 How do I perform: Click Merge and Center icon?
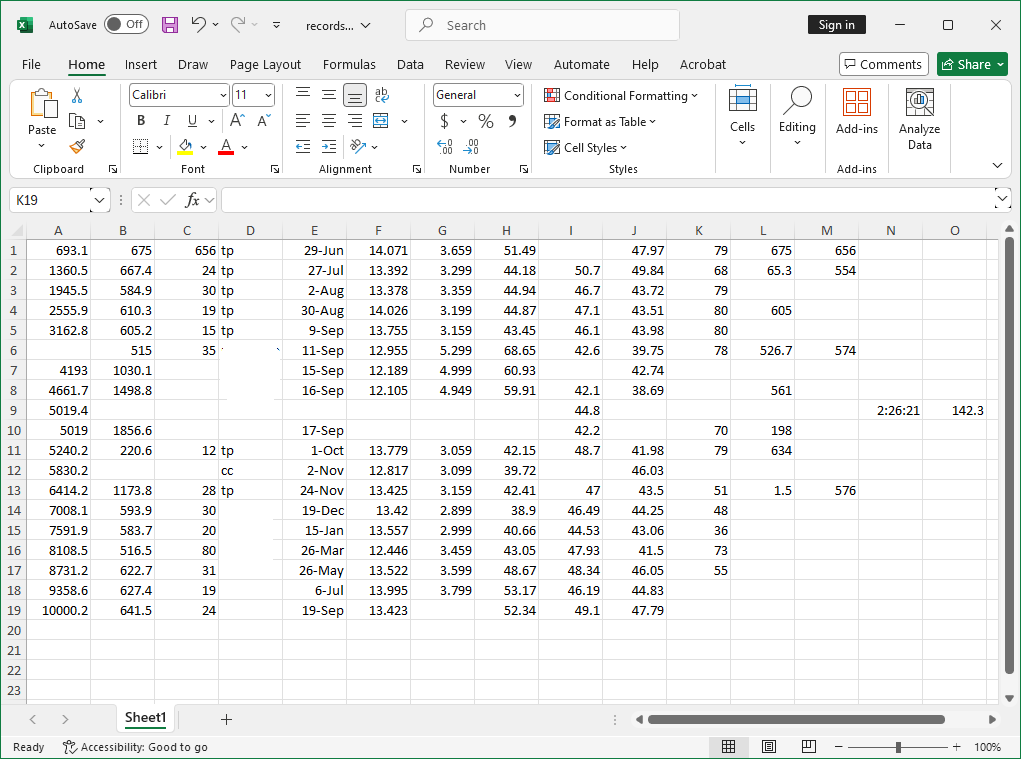click(x=381, y=120)
